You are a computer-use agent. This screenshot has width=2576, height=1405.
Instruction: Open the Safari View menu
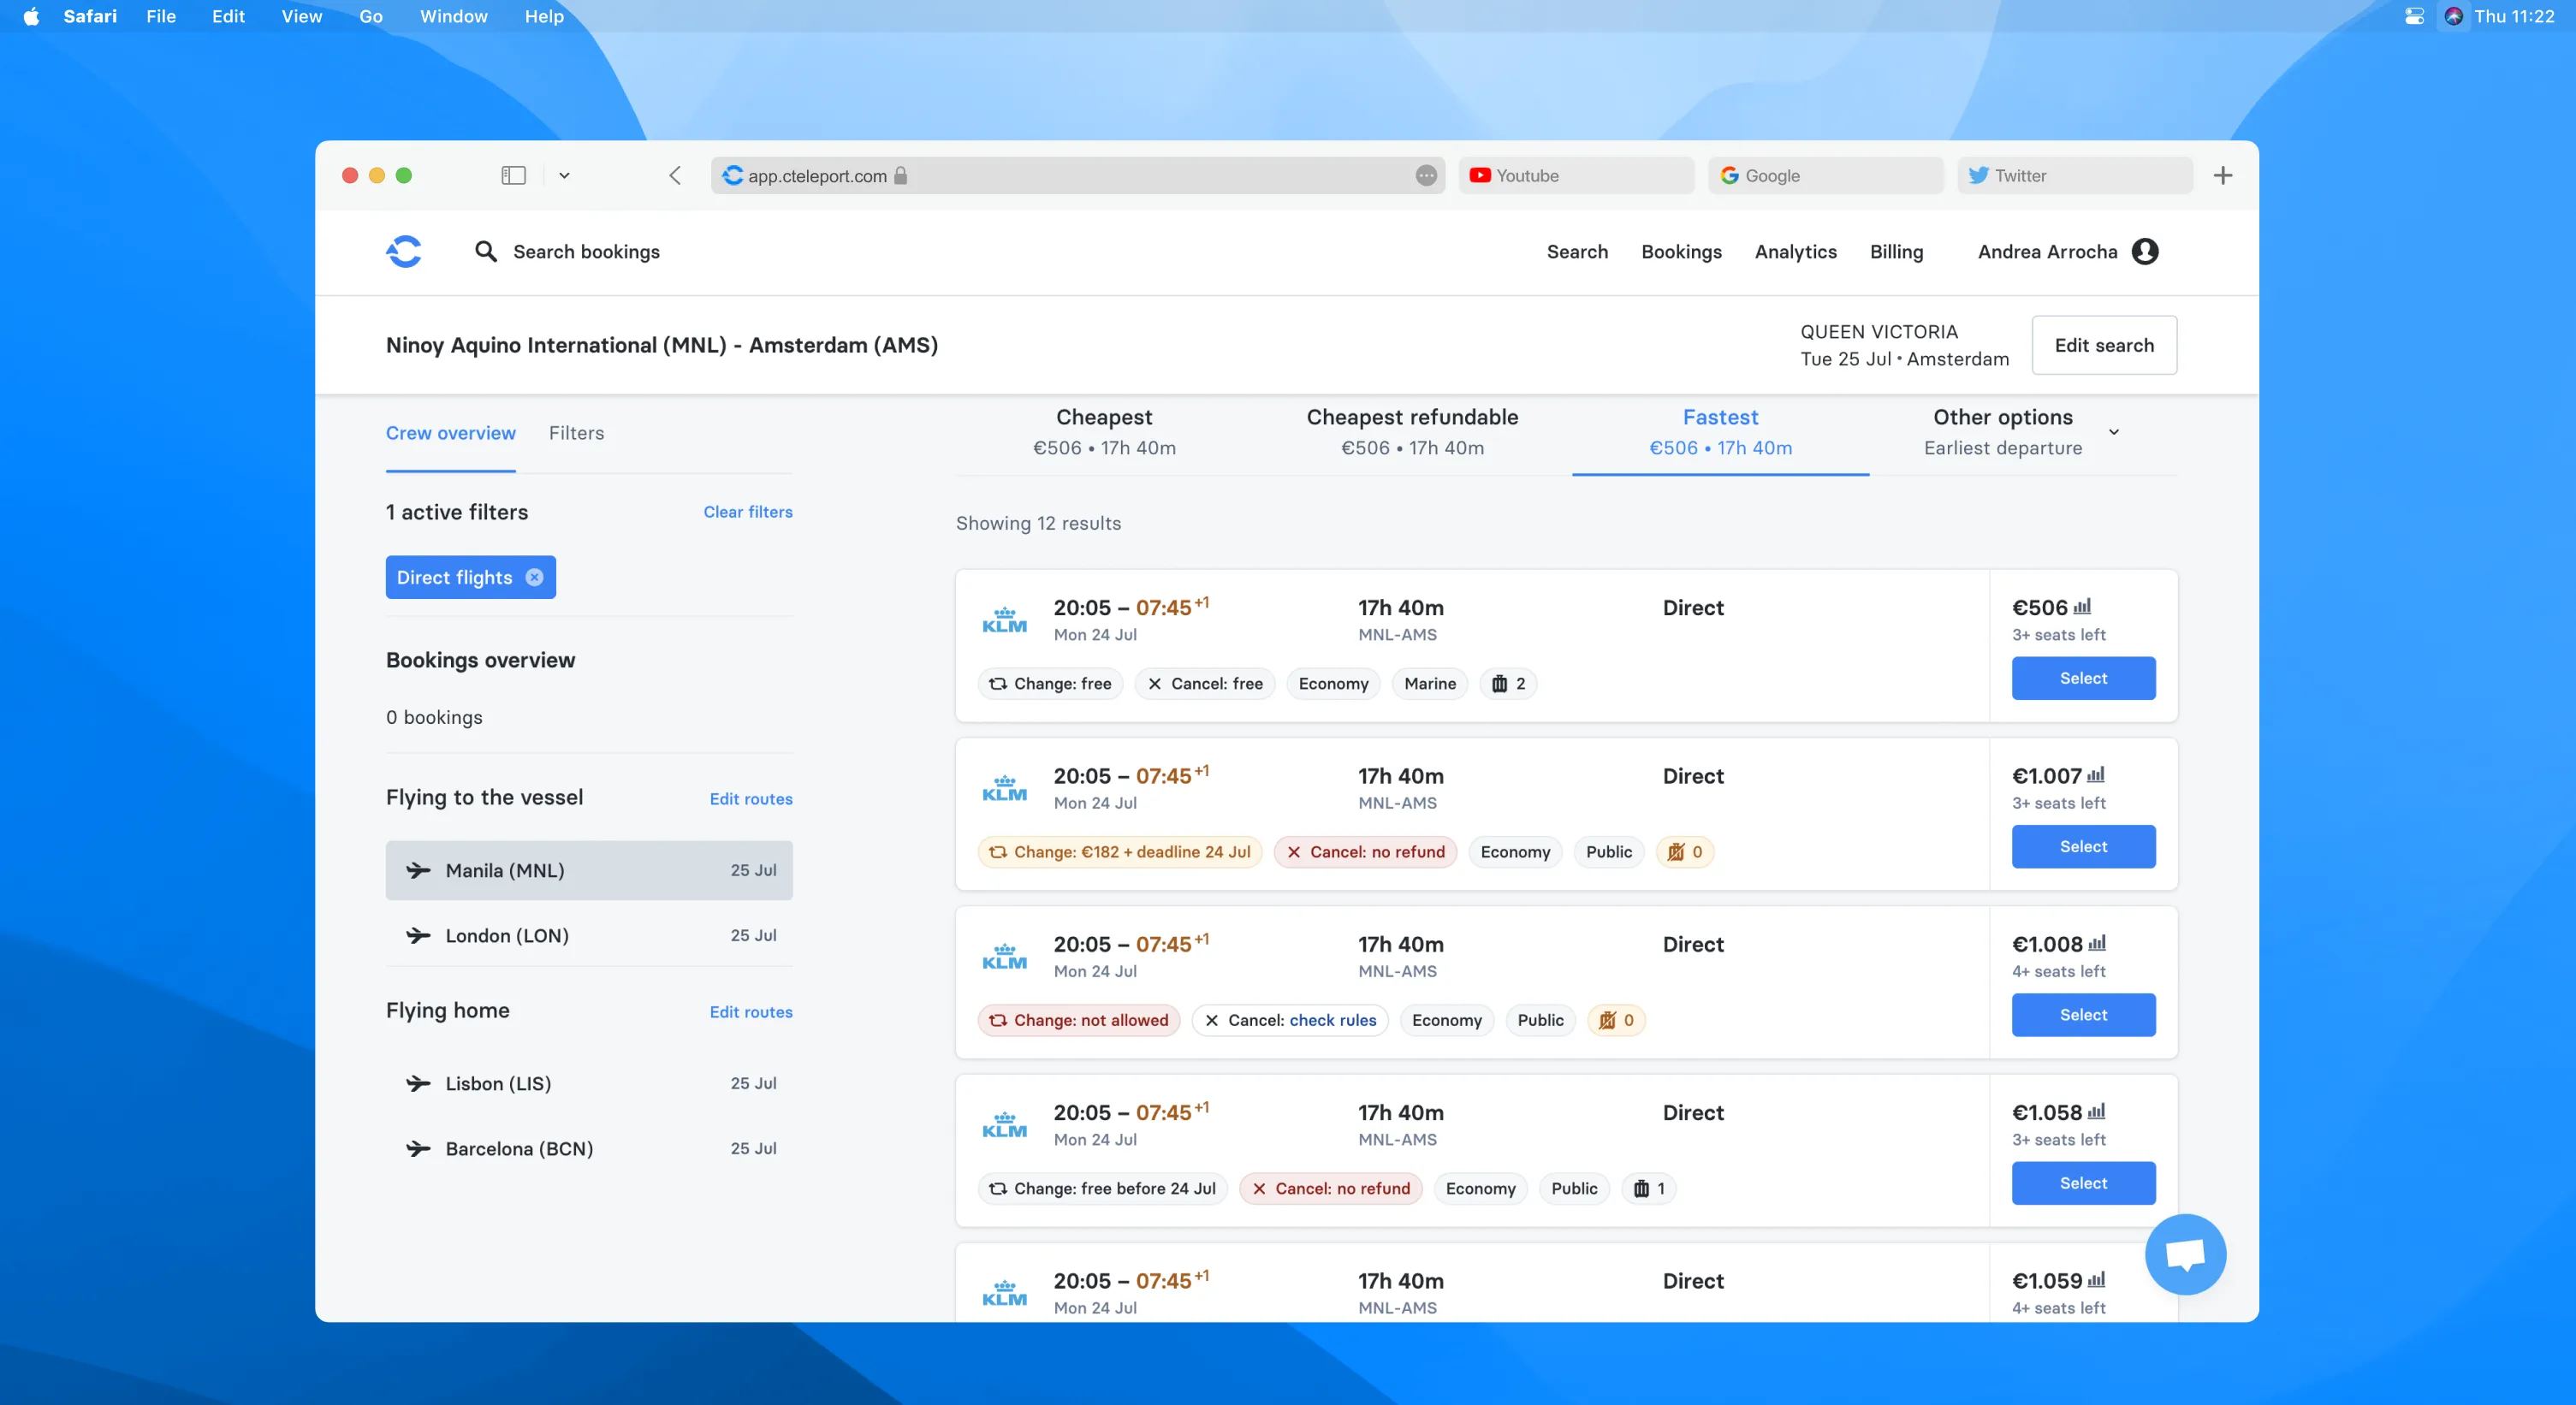301,16
